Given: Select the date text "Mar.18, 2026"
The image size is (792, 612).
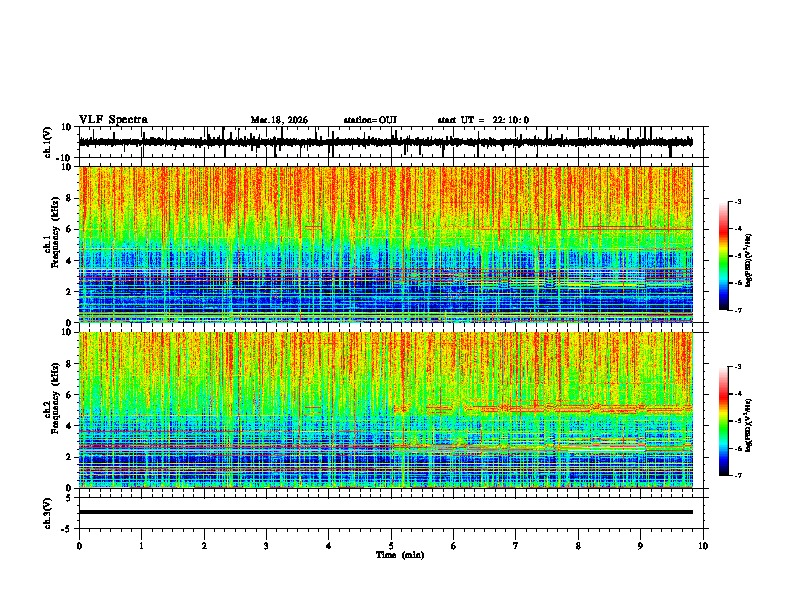Looking at the screenshot, I should 279,120.
